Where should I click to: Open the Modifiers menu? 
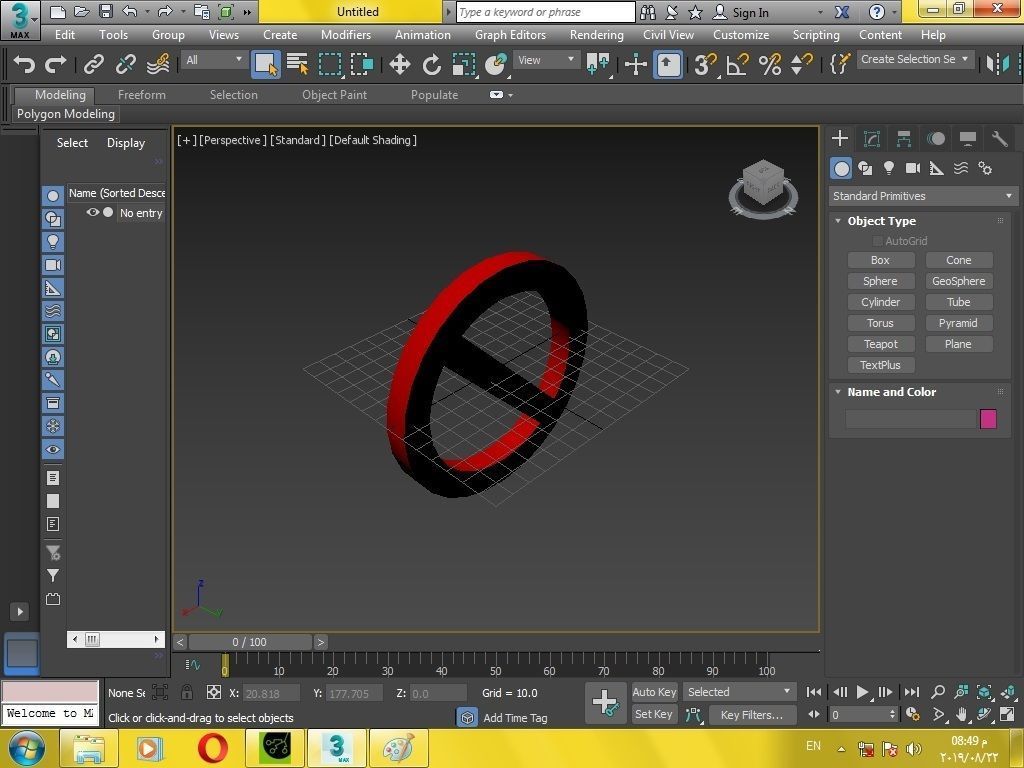345,35
